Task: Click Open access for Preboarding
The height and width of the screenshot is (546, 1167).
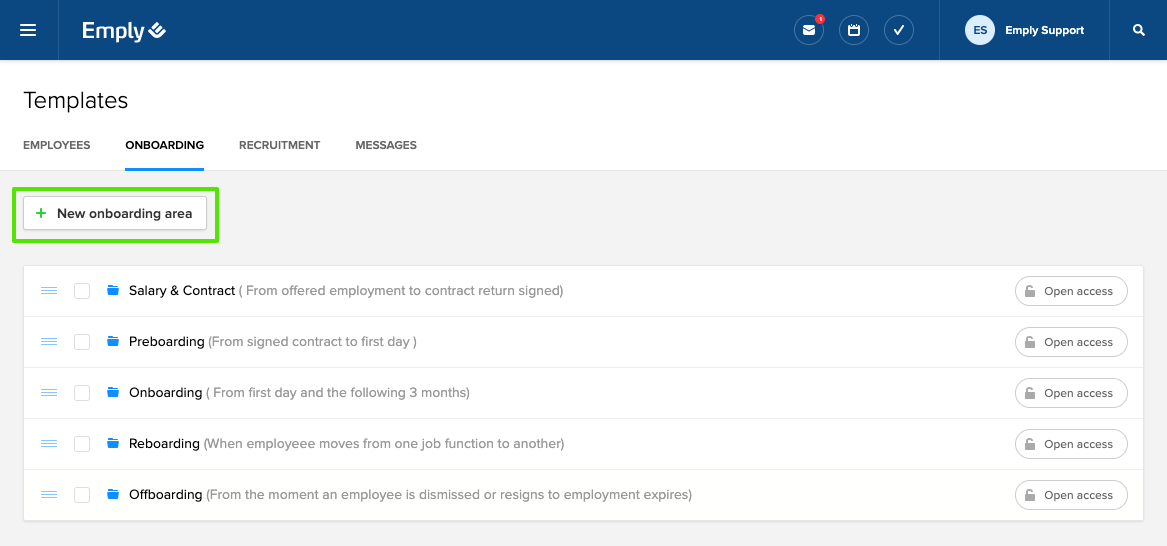Action: pos(1071,342)
